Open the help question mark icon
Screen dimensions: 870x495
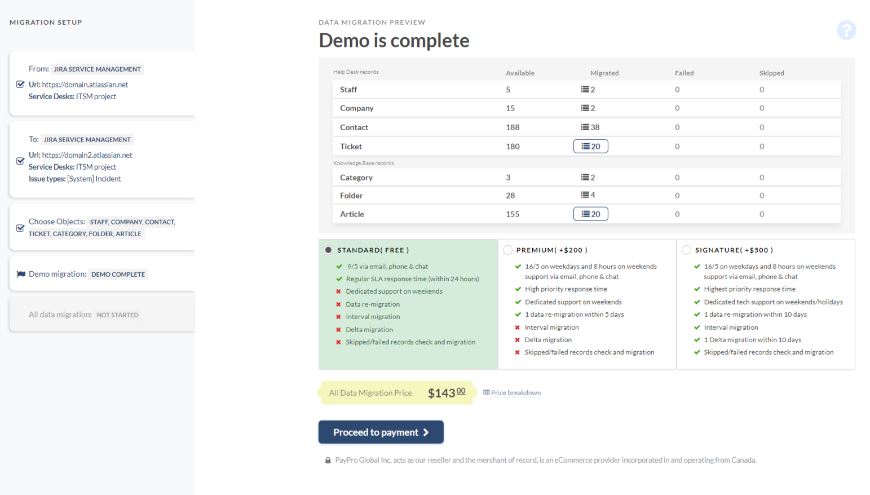pos(846,30)
